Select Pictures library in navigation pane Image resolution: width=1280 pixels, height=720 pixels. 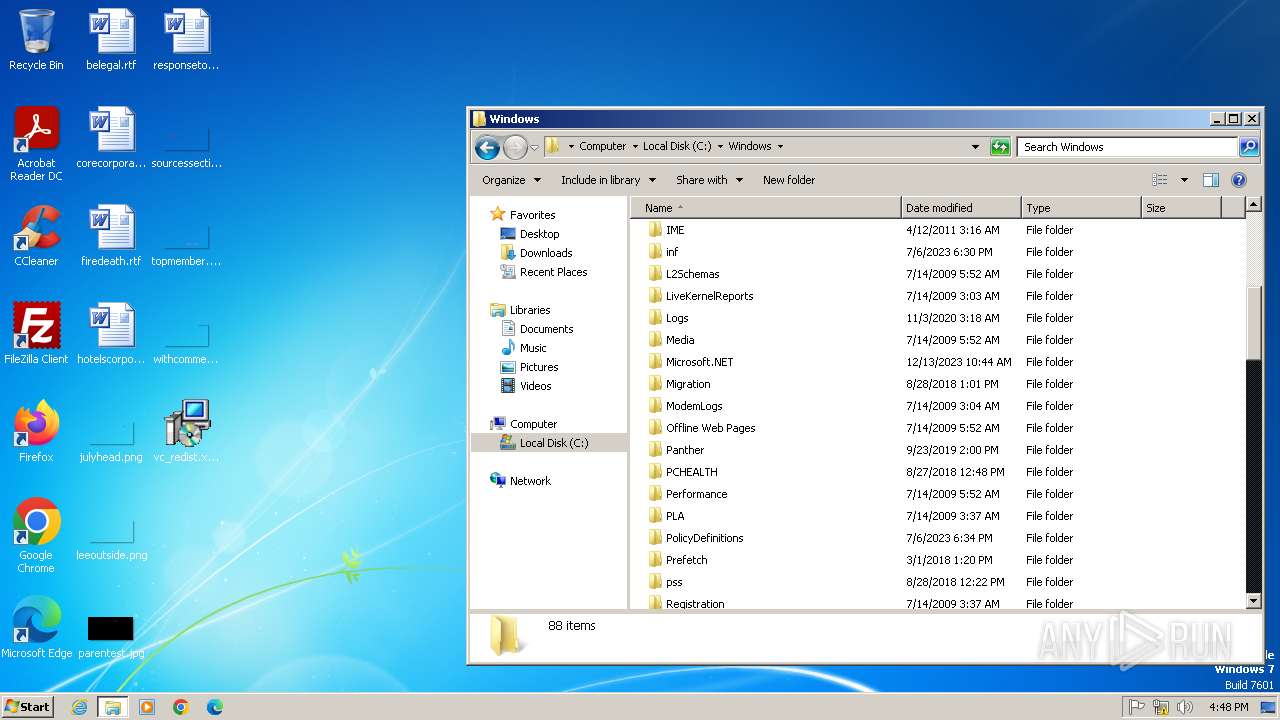pos(539,367)
